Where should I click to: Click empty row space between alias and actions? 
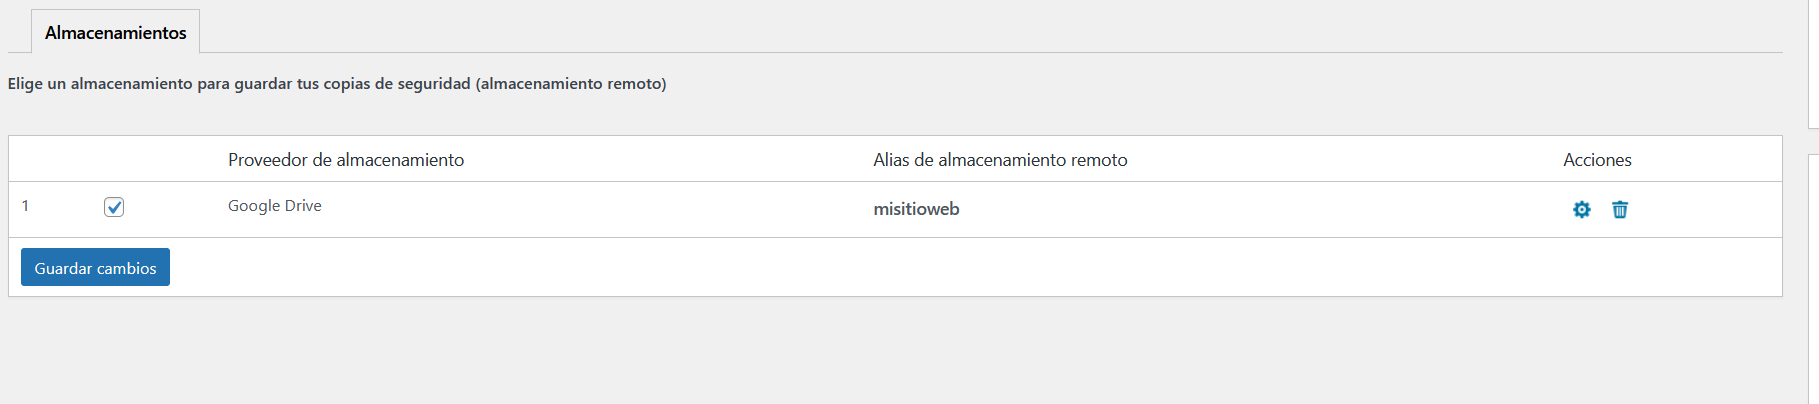click(x=1250, y=209)
